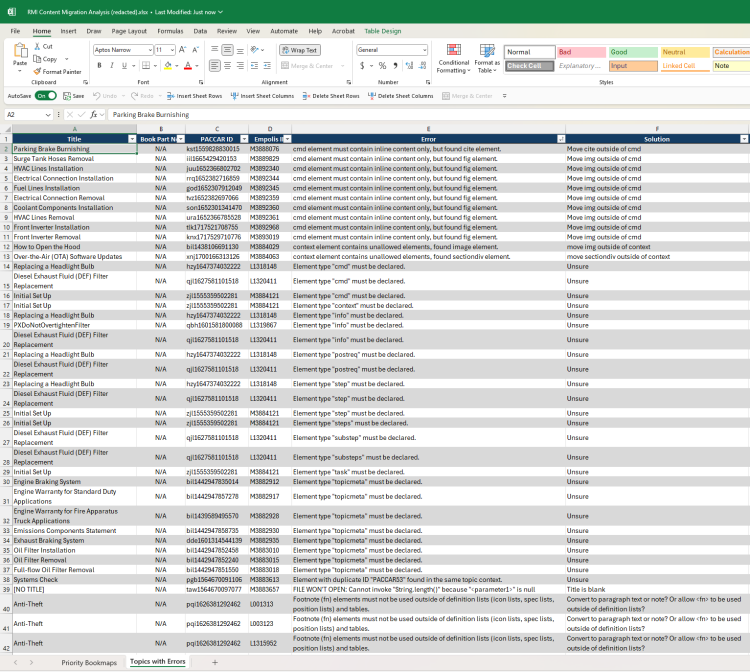Click the Increase Font Size icon
The image size is (750, 672).
coord(183,50)
